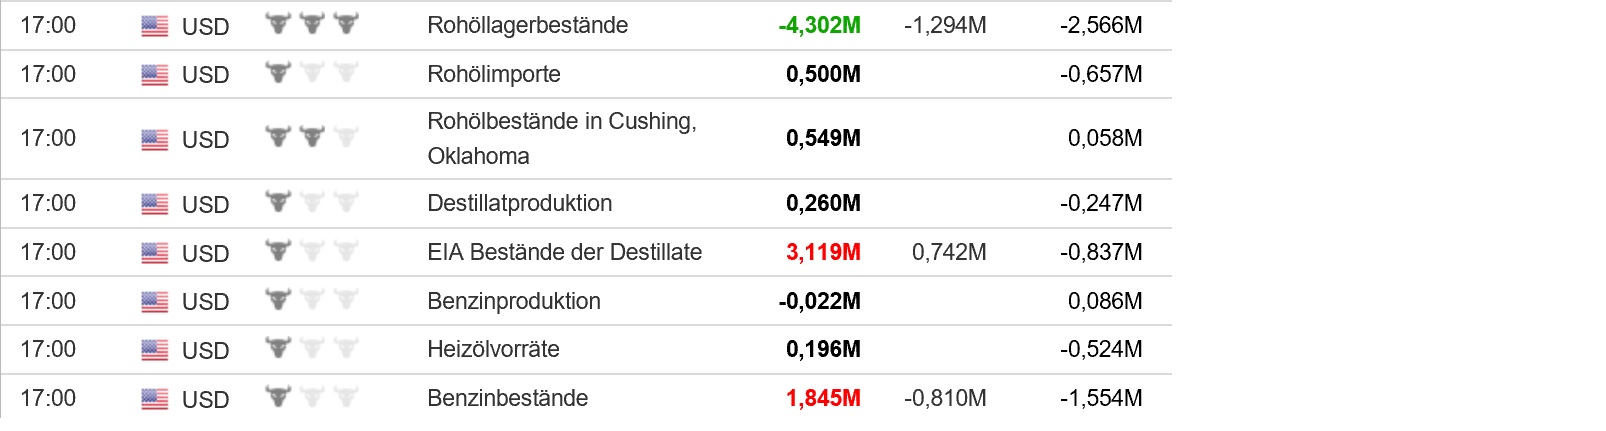Click the green -4,302M actual value

[819, 25]
